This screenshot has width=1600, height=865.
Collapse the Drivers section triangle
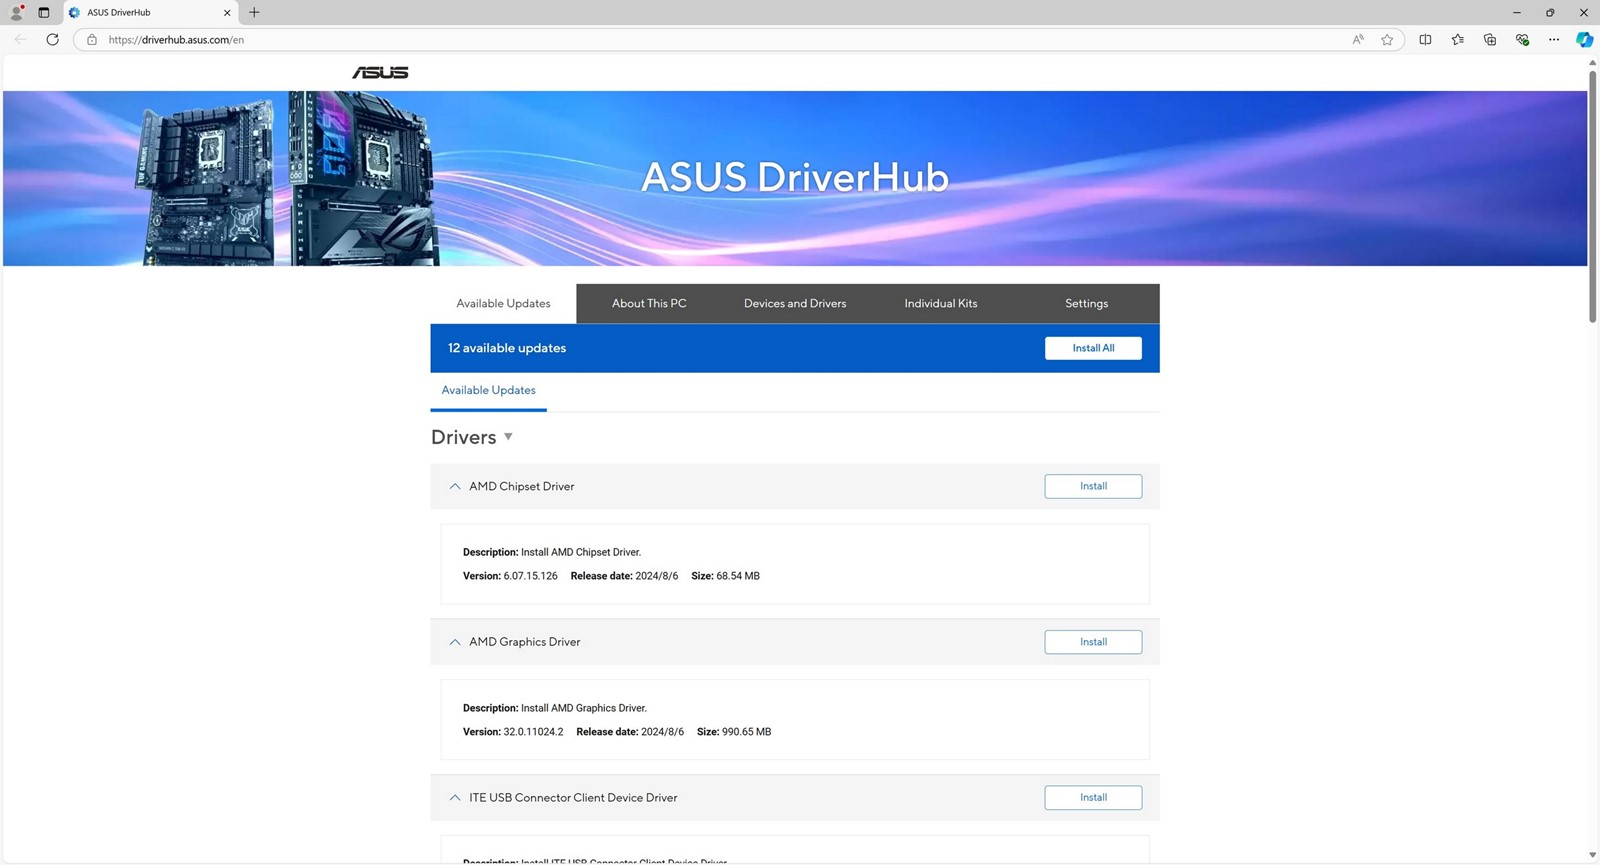(x=508, y=437)
